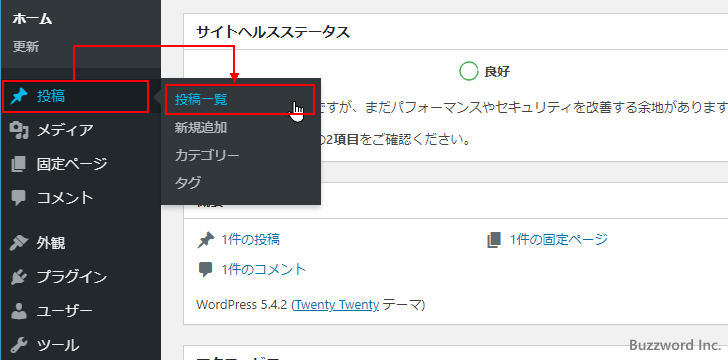
Task: Click the pushpin icon beside 投稿 menu
Action: (x=19, y=97)
